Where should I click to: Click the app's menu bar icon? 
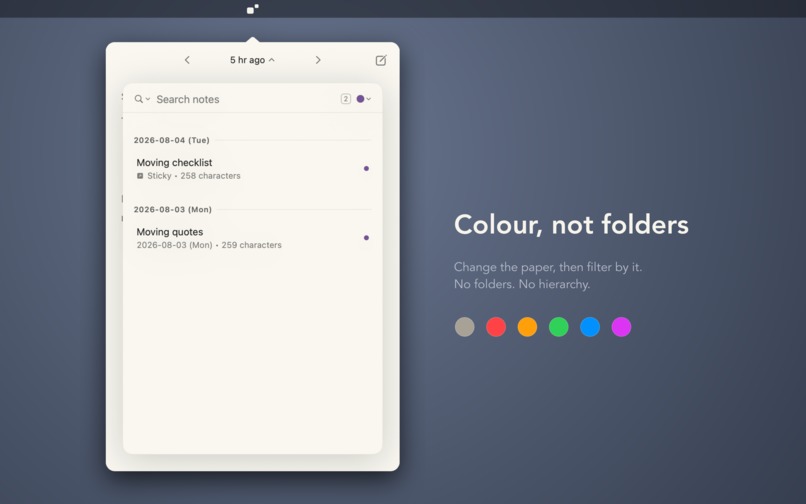[x=252, y=9]
